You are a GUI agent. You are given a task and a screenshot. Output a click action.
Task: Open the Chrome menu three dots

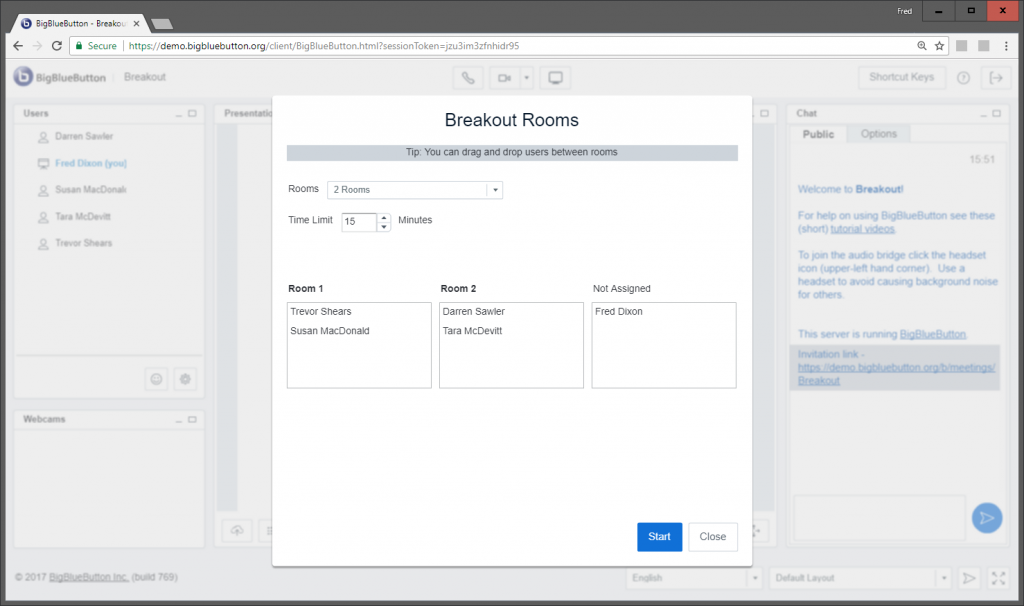tap(1006, 46)
